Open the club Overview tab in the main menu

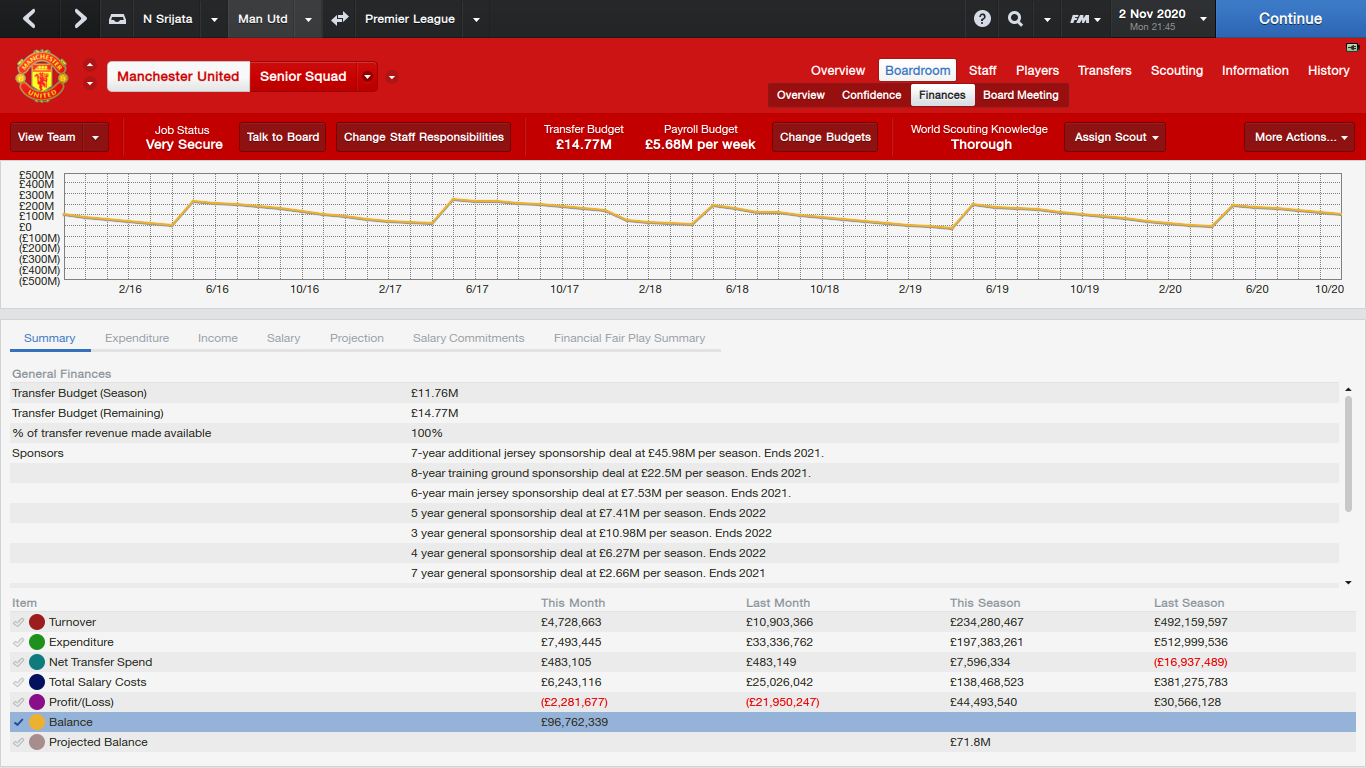point(838,70)
